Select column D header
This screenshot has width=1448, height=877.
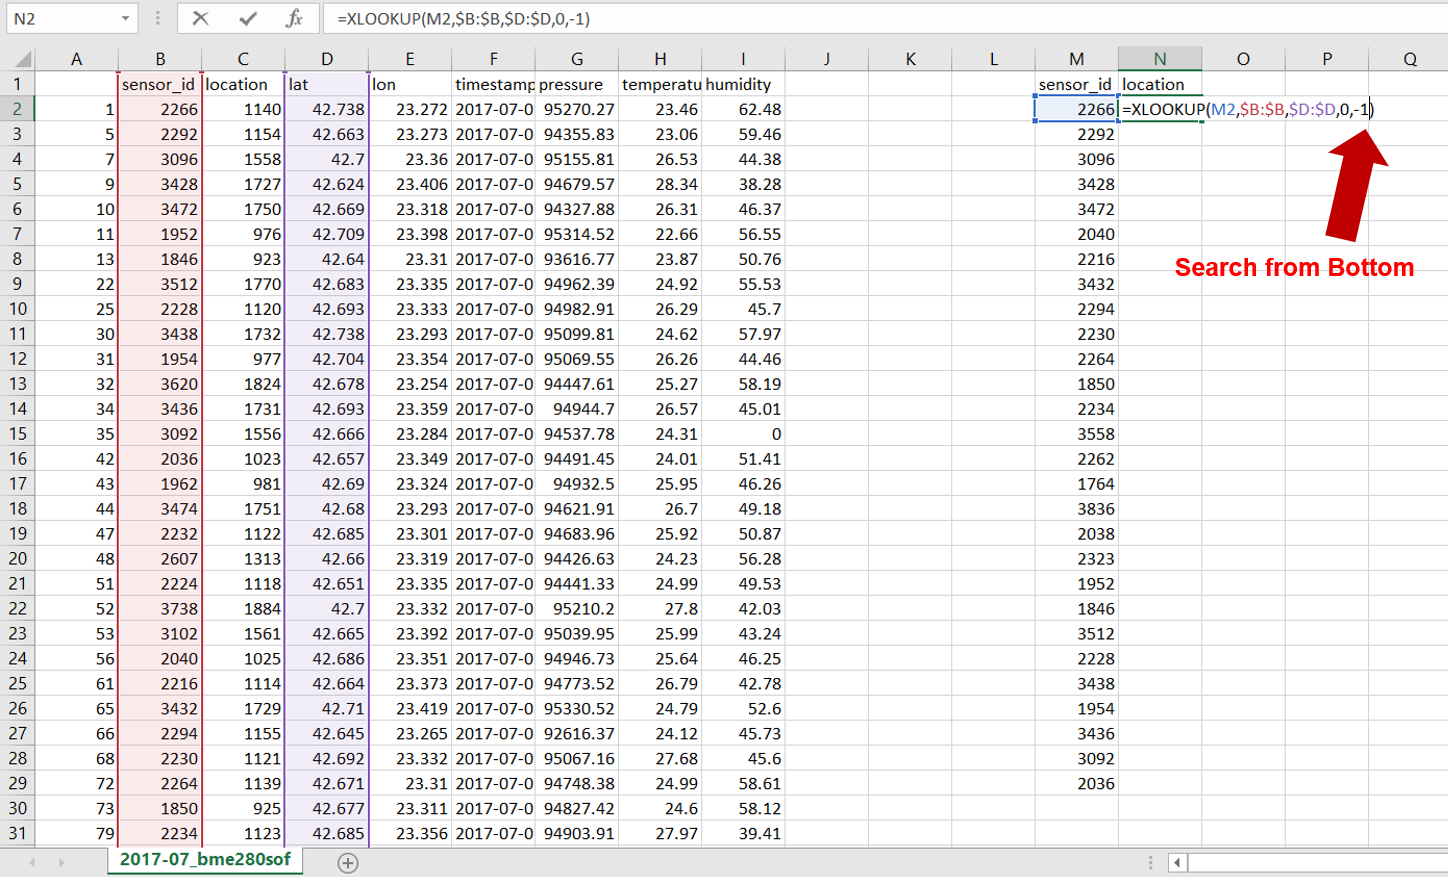click(327, 59)
